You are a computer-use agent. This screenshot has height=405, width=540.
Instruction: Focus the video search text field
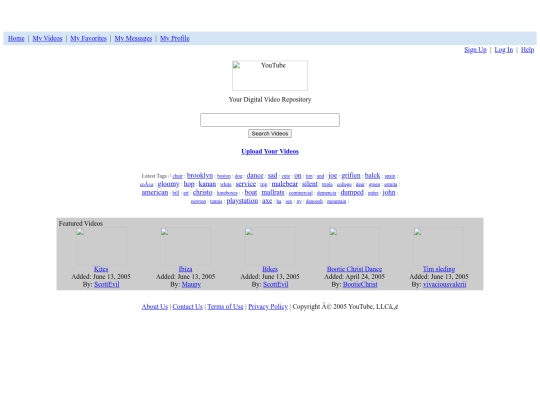click(x=270, y=120)
